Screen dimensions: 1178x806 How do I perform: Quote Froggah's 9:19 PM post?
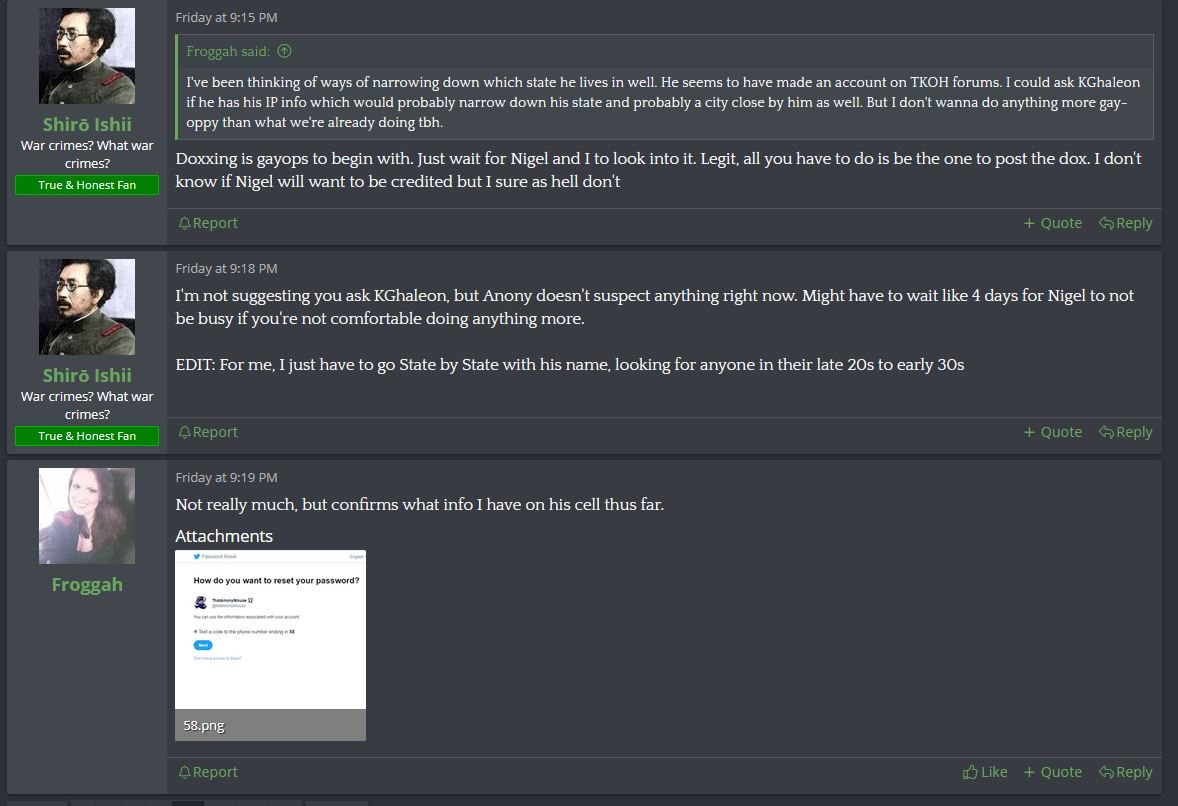[x=1053, y=772]
